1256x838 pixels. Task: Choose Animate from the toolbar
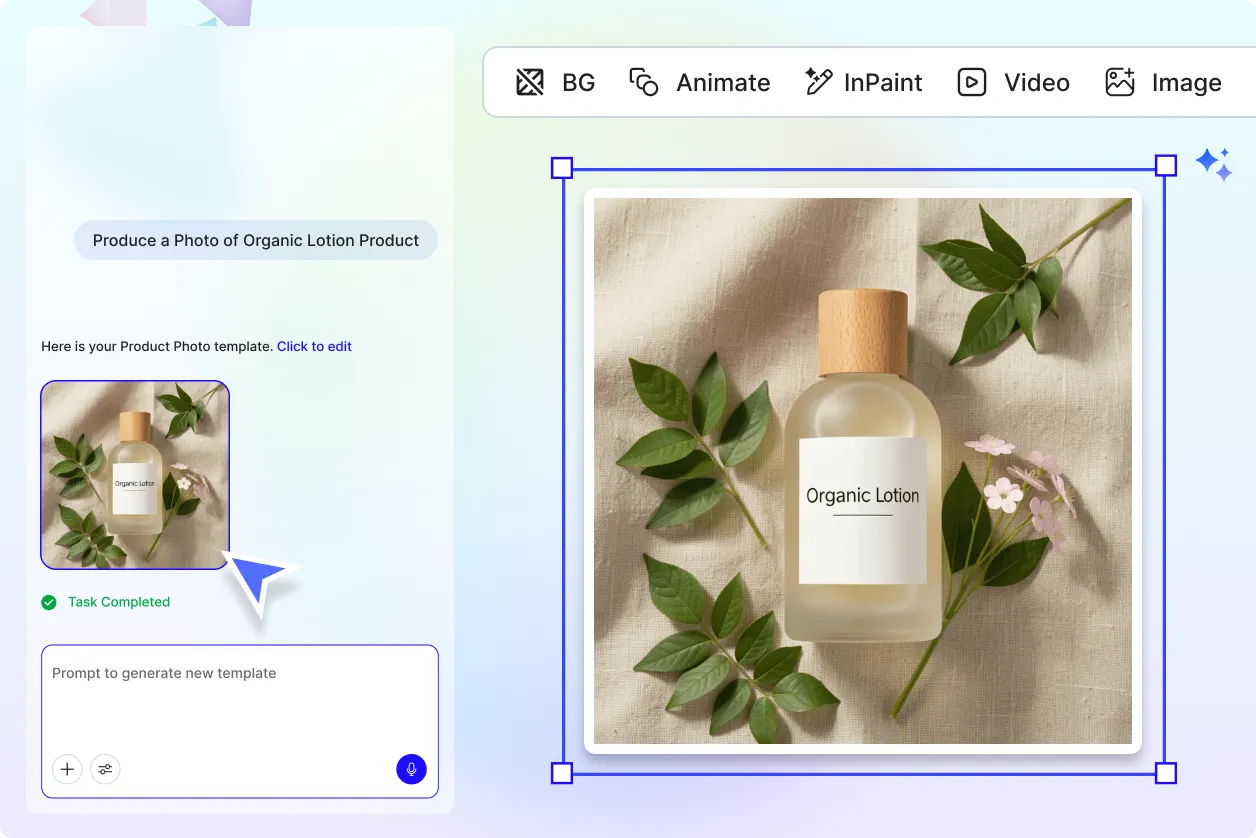click(x=700, y=82)
